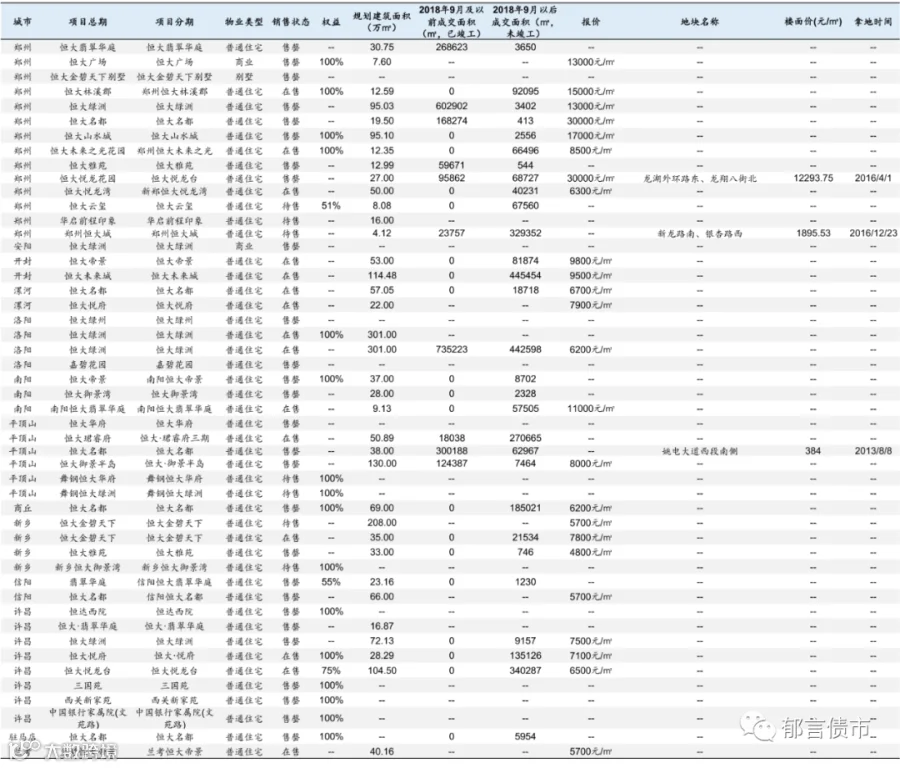Viewport: 900px width, 768px height.
Task: Select the cell with value 300188
Action: click(x=452, y=451)
